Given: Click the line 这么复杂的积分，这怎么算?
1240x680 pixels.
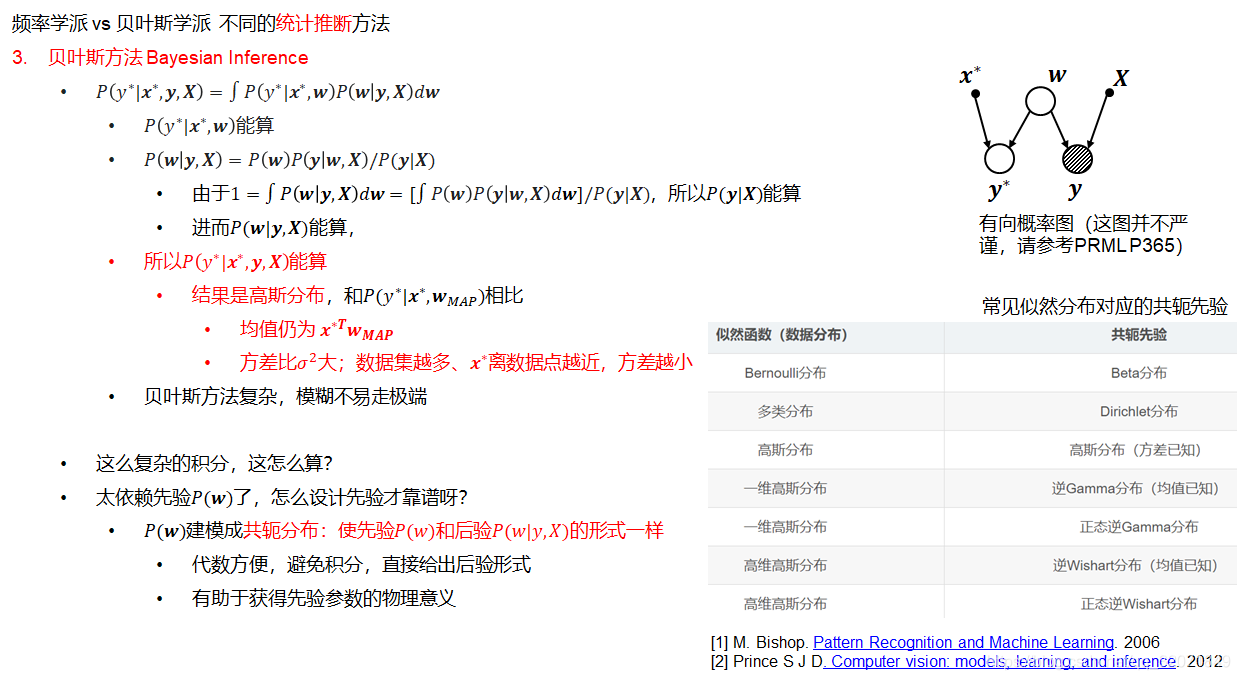Looking at the screenshot, I should coord(214,464).
